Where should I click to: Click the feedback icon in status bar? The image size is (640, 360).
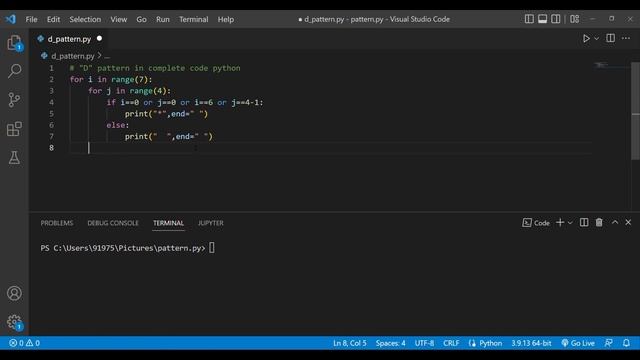click(609, 343)
